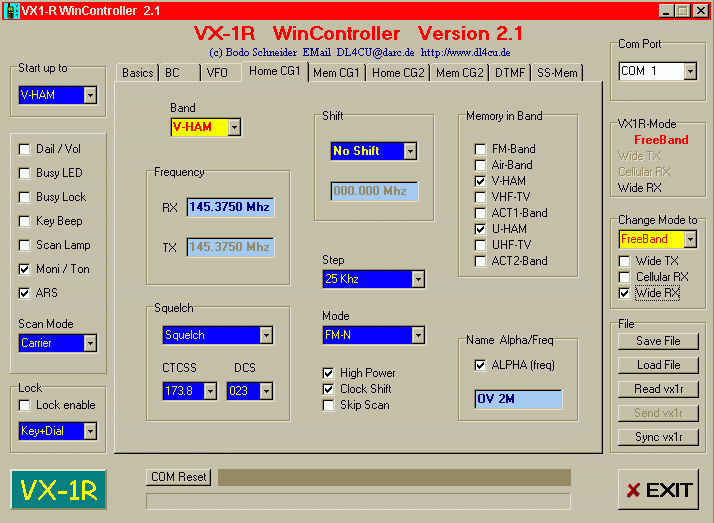Open the Mem CG1 tab
Image resolution: width=714 pixels, height=523 pixels.
[337, 73]
